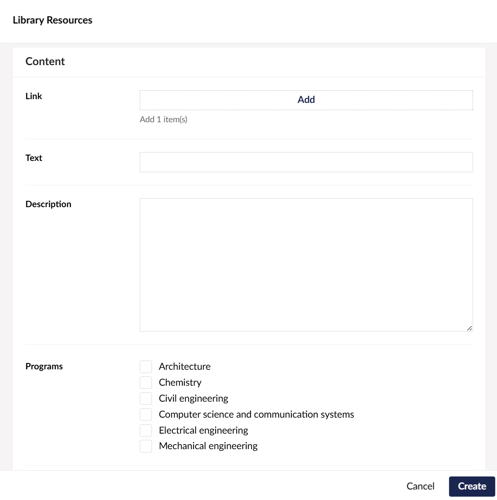Mark the Mechanical engineering checkbox
The image size is (497, 500).
coord(146,446)
